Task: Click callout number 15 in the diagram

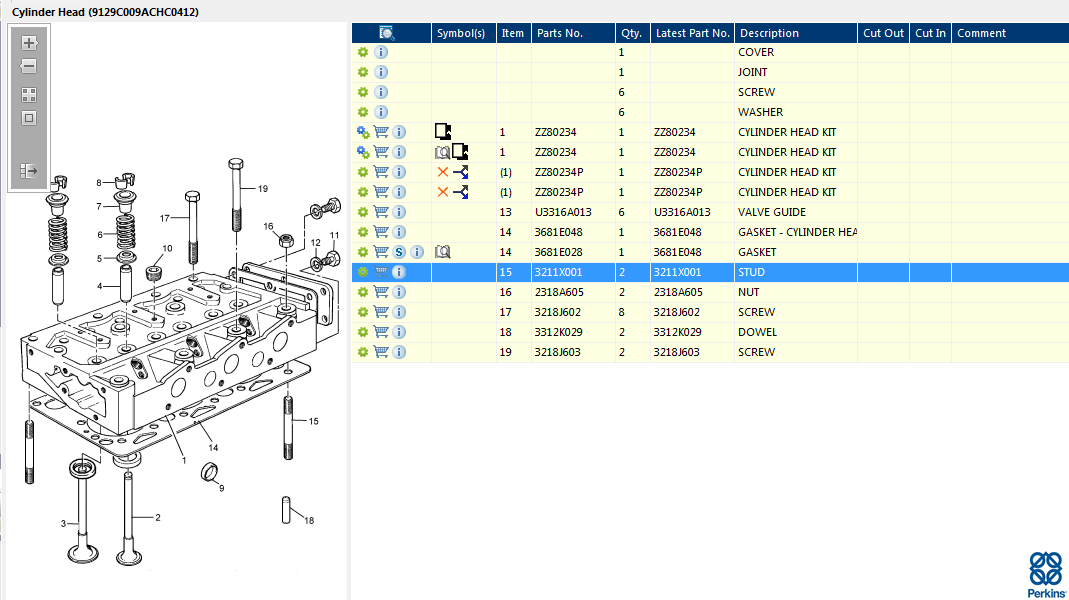Action: [314, 421]
